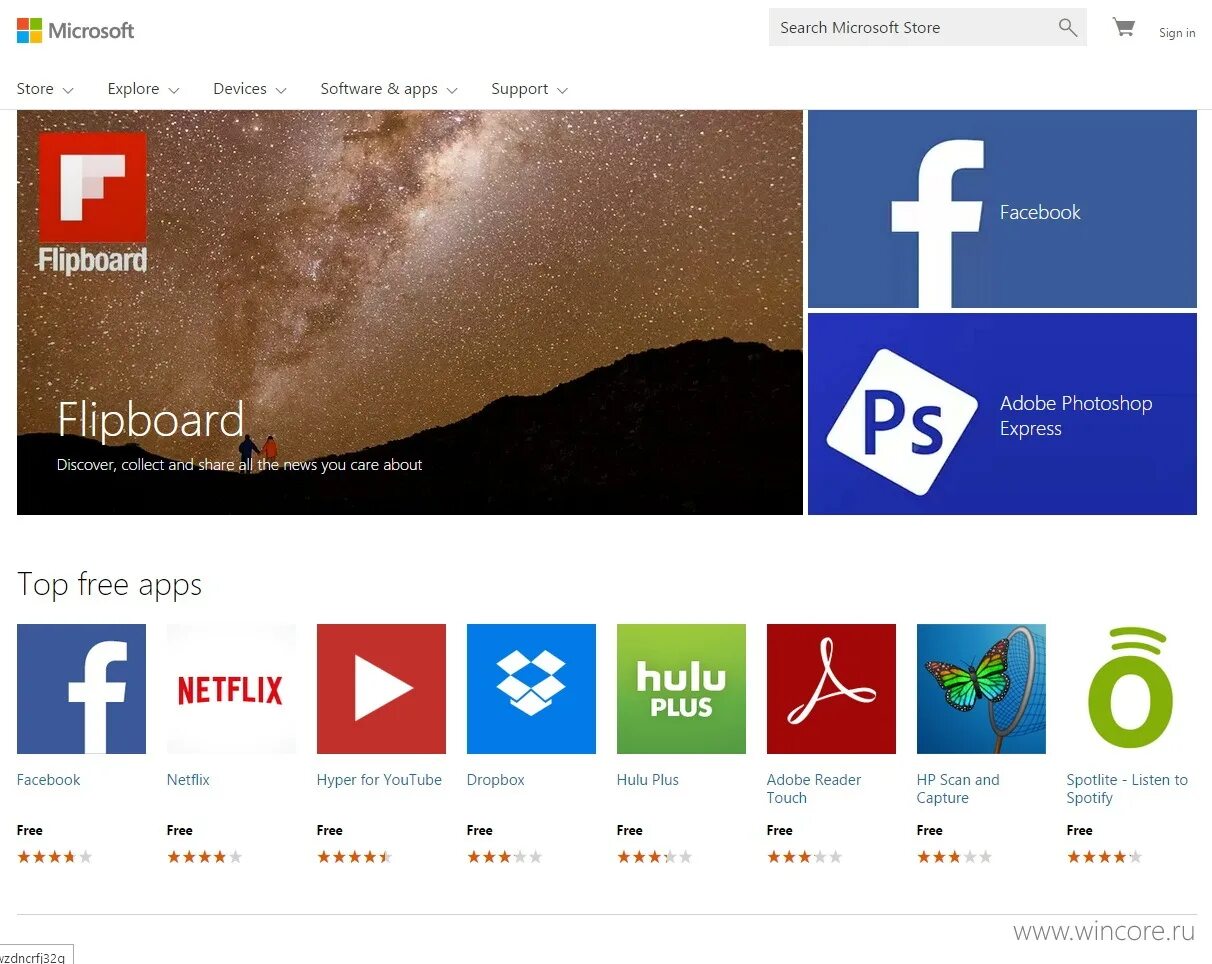Click the star rating under Hulu Plus
1212x964 pixels.
pos(655,857)
